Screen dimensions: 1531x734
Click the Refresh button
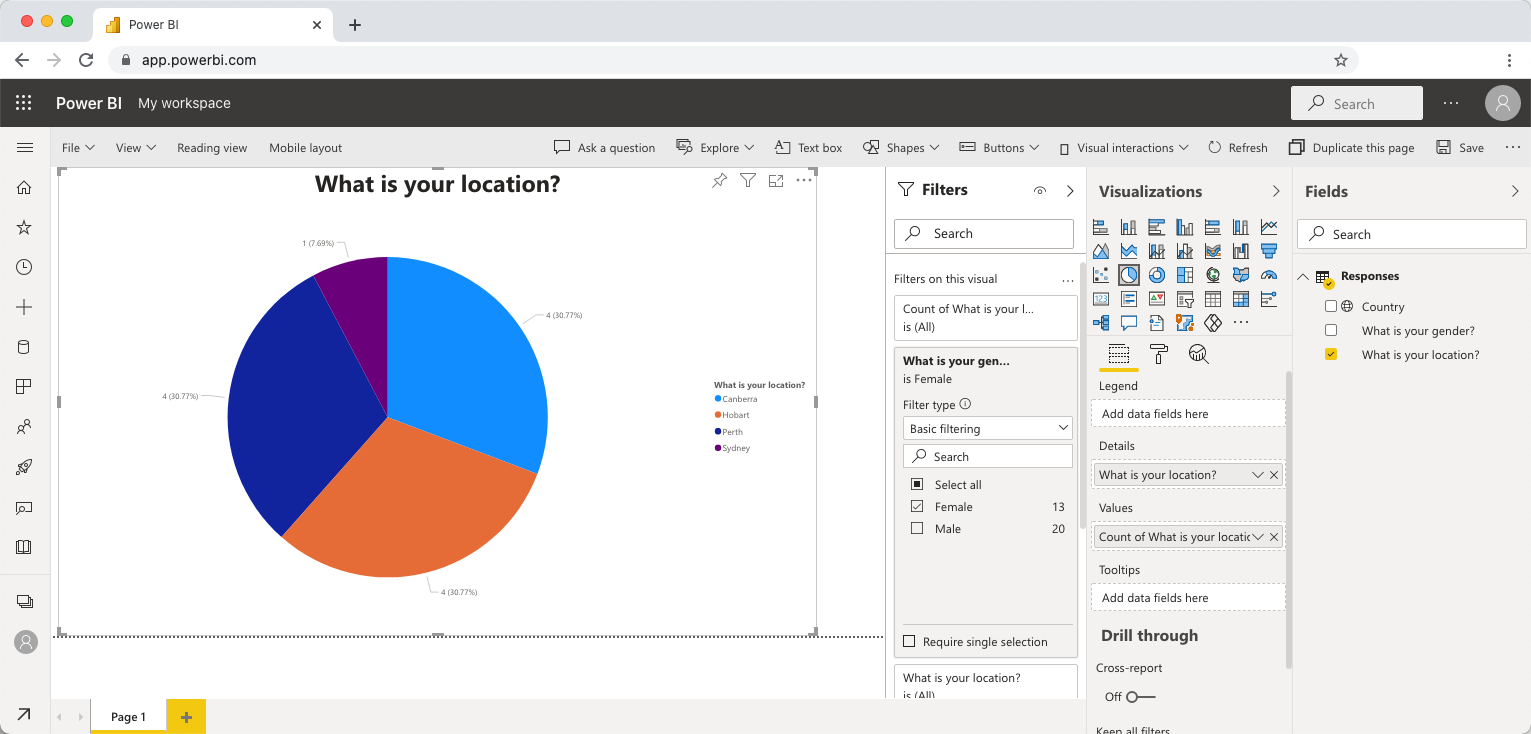pos(1237,147)
